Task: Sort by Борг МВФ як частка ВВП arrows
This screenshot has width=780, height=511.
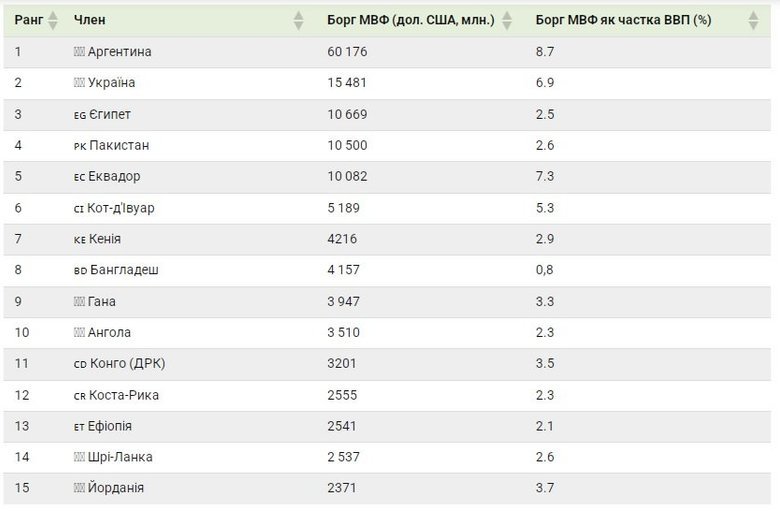Action: pyautogui.click(x=753, y=20)
